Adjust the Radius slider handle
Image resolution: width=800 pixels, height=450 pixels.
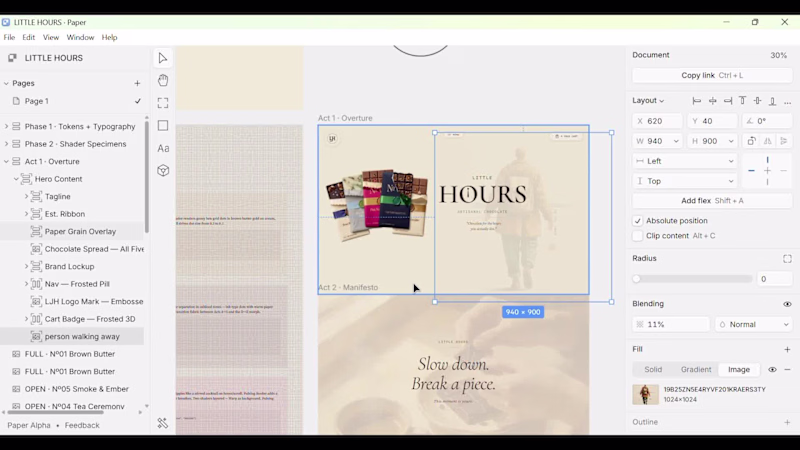pos(636,279)
